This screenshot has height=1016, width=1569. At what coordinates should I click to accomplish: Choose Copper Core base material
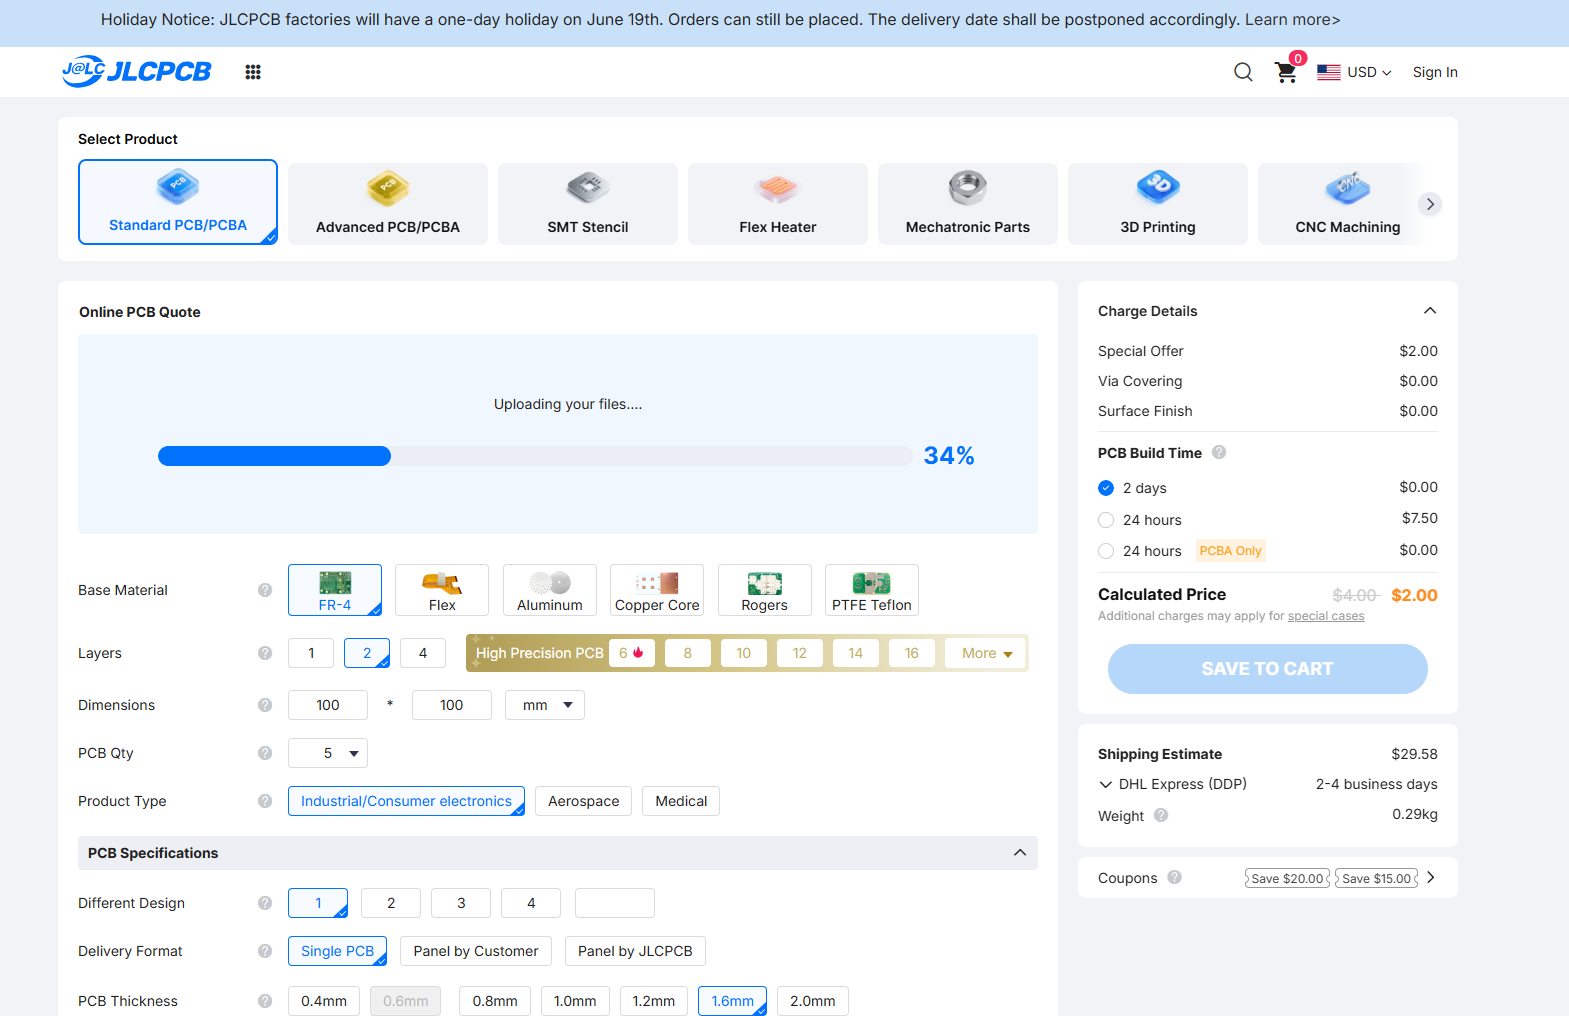pos(657,590)
